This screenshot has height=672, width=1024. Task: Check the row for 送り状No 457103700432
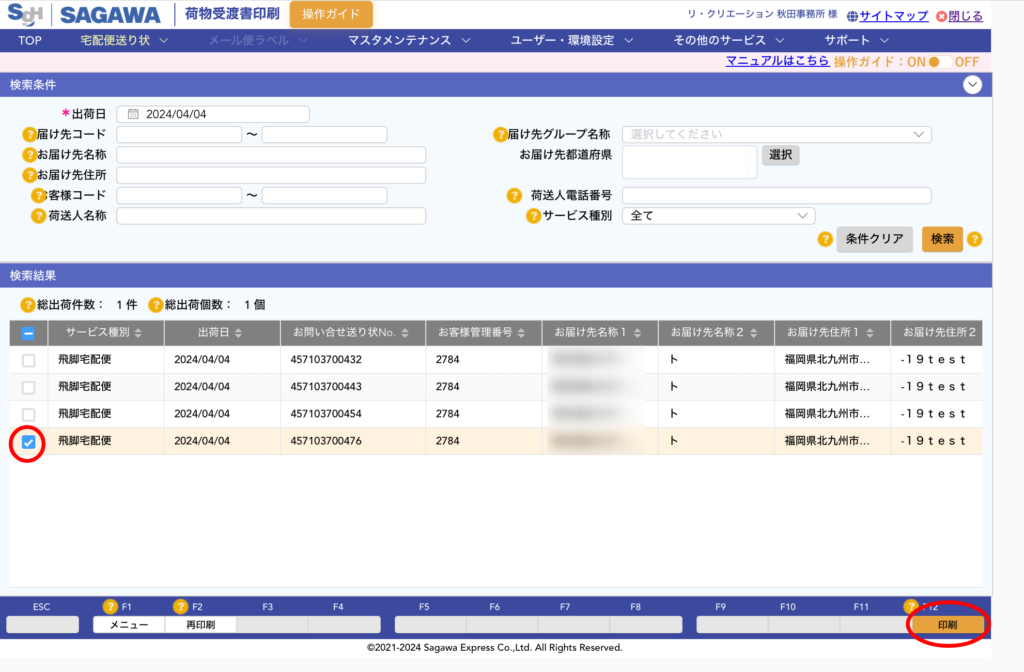(x=27, y=359)
